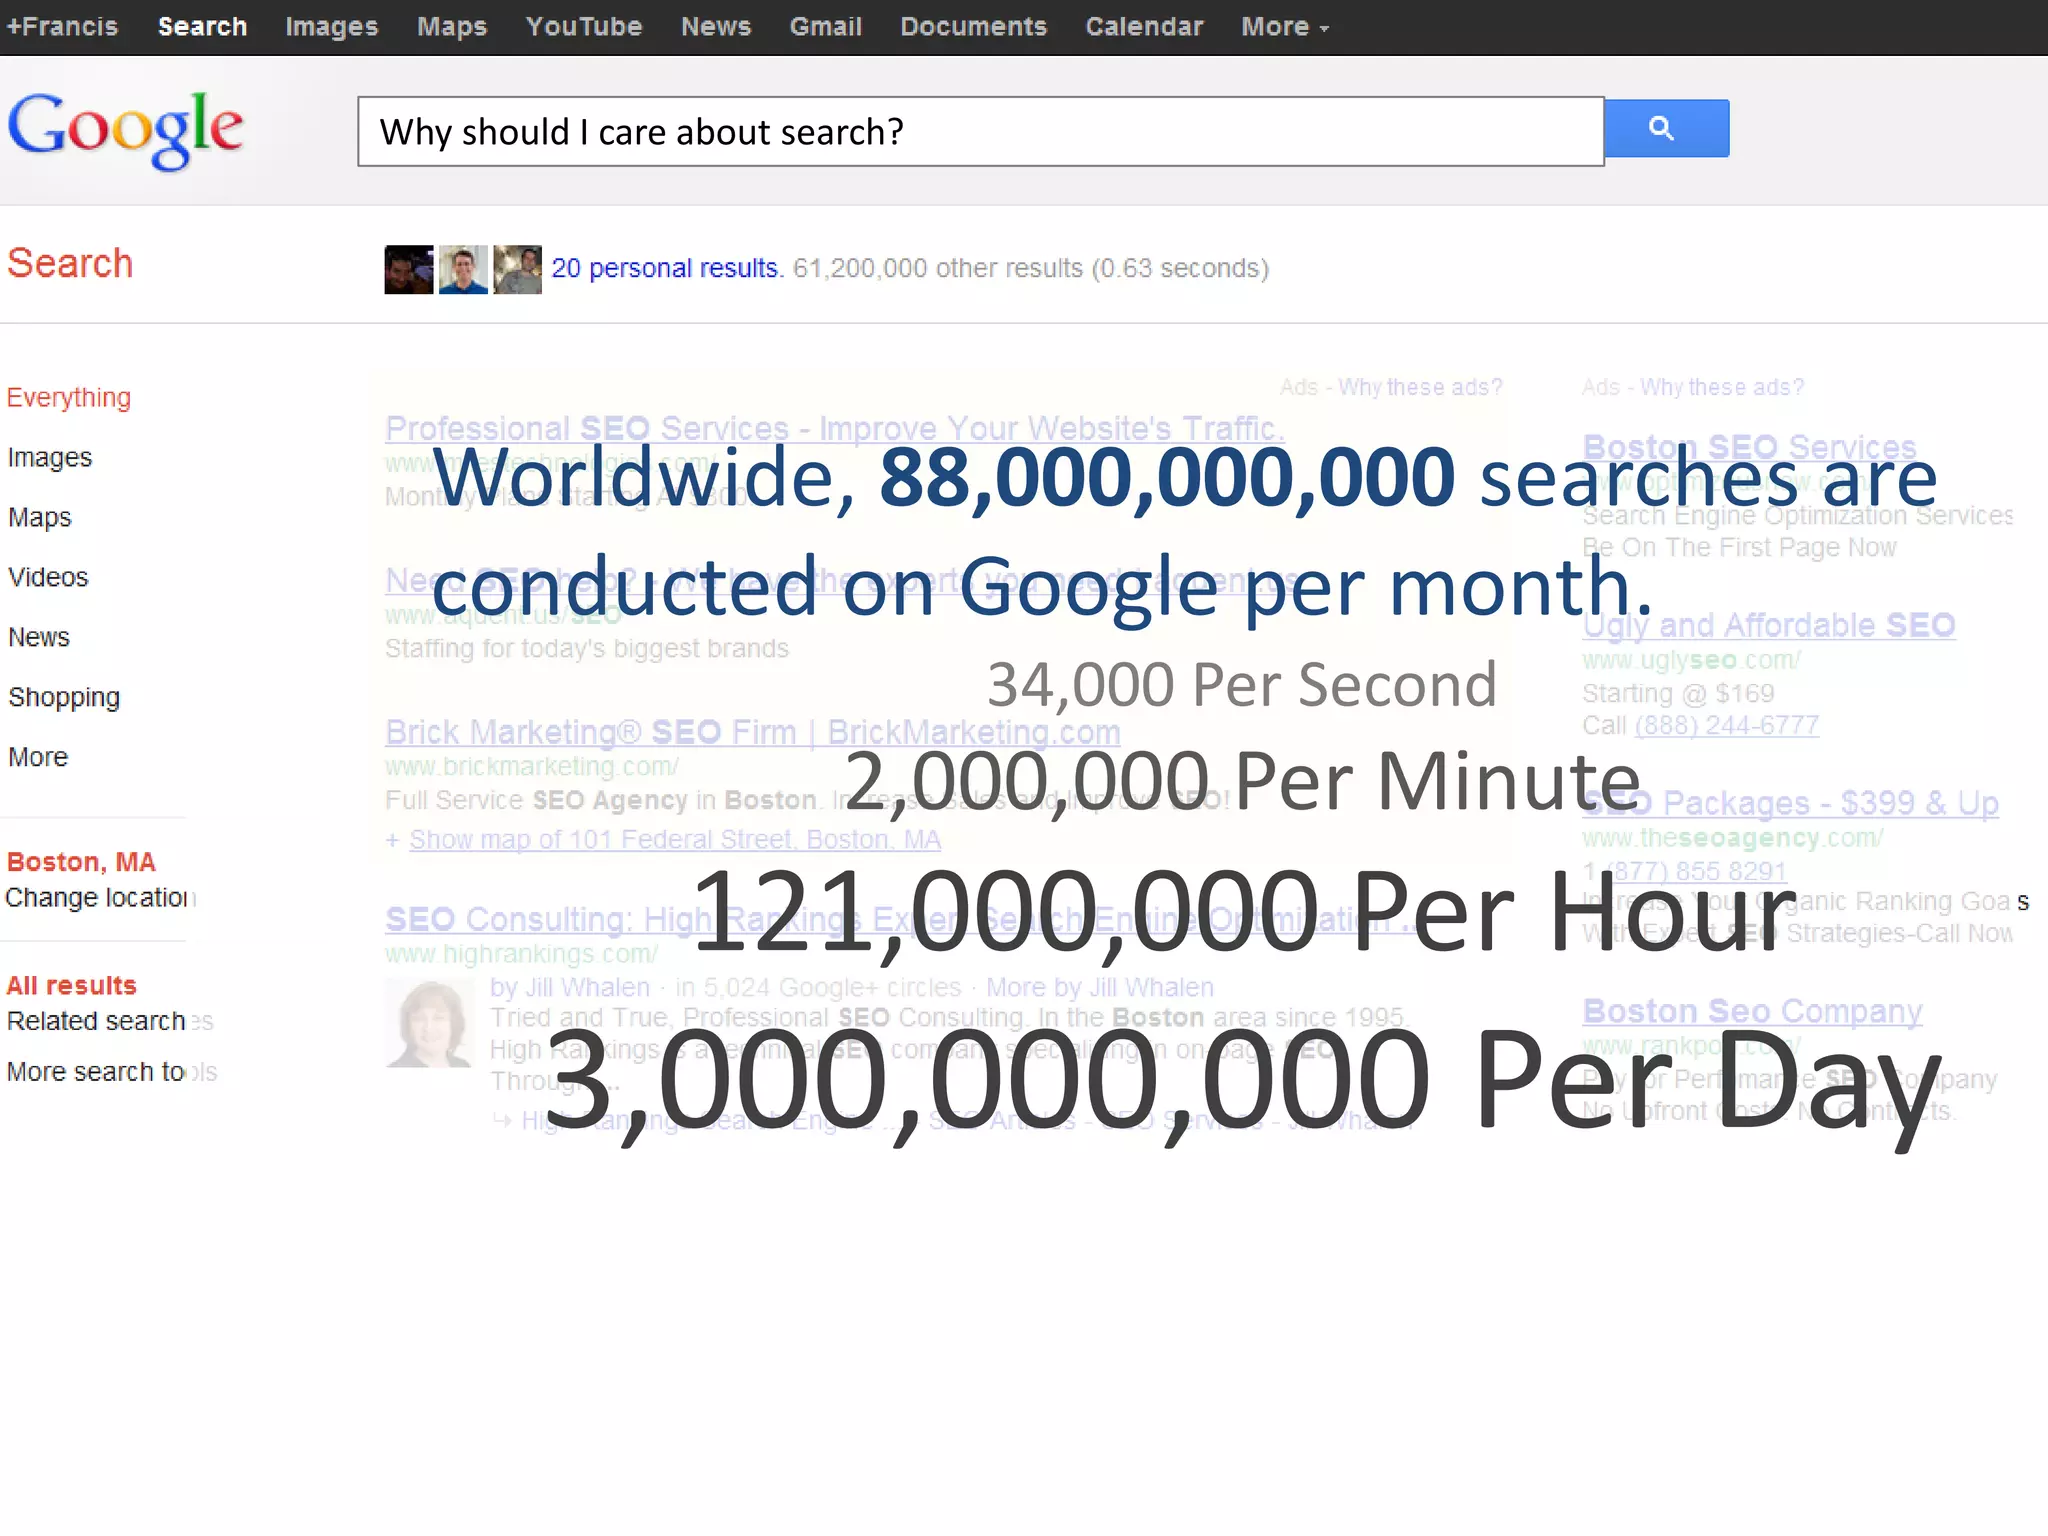Select Everything filter in left sidebar
Viewport: 2048px width, 1536px height.
pos(69,398)
